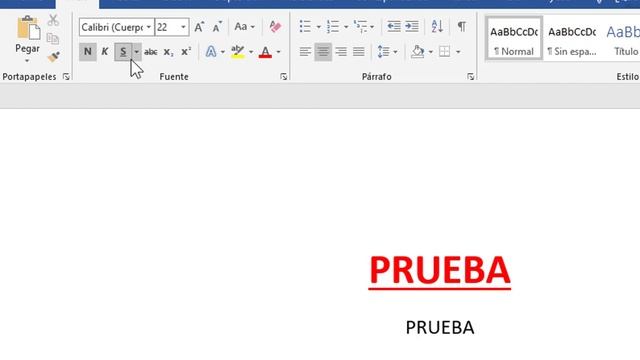Open the Change Case (Aa) dropdown
The image size is (640, 360).
(244, 27)
